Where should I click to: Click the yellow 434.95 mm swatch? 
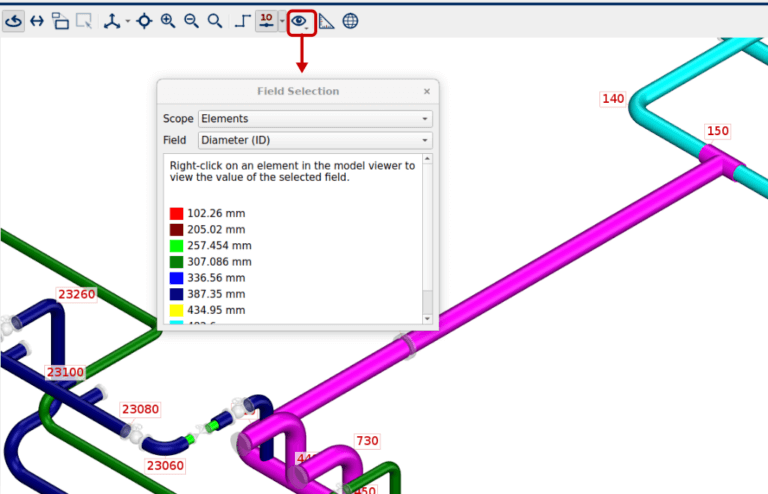coord(176,310)
